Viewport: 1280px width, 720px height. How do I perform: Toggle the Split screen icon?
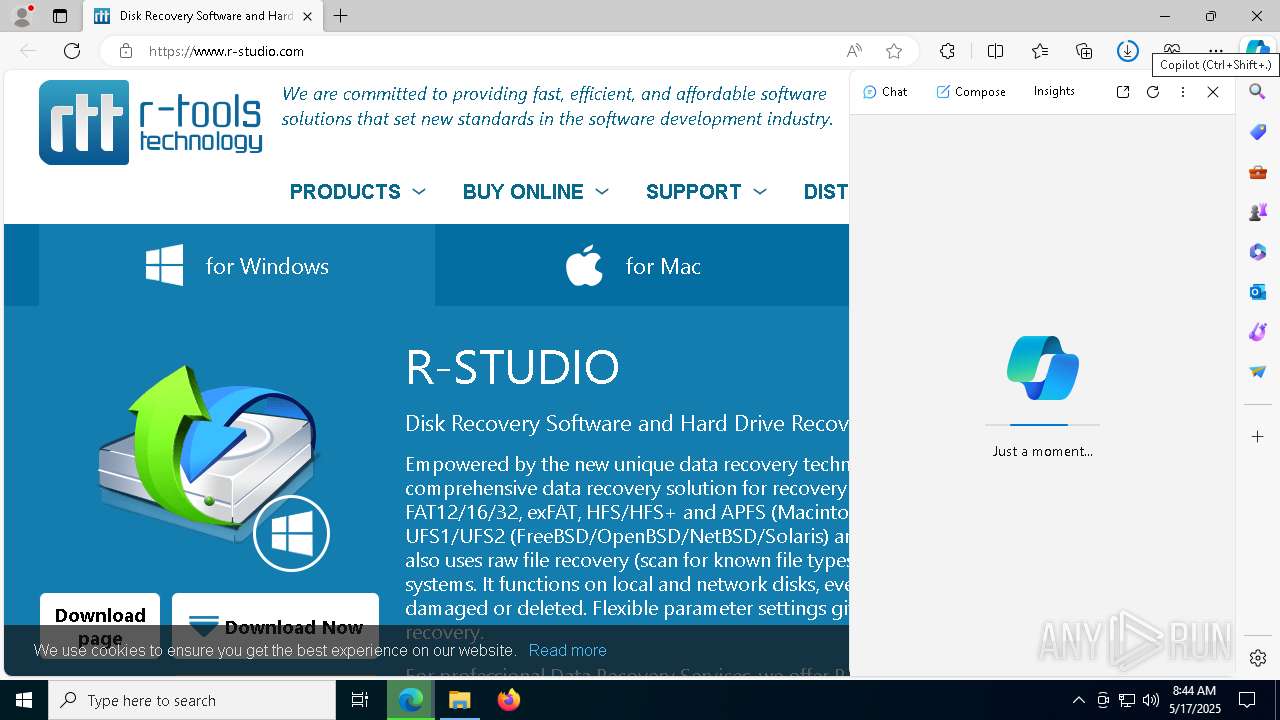coord(995,51)
